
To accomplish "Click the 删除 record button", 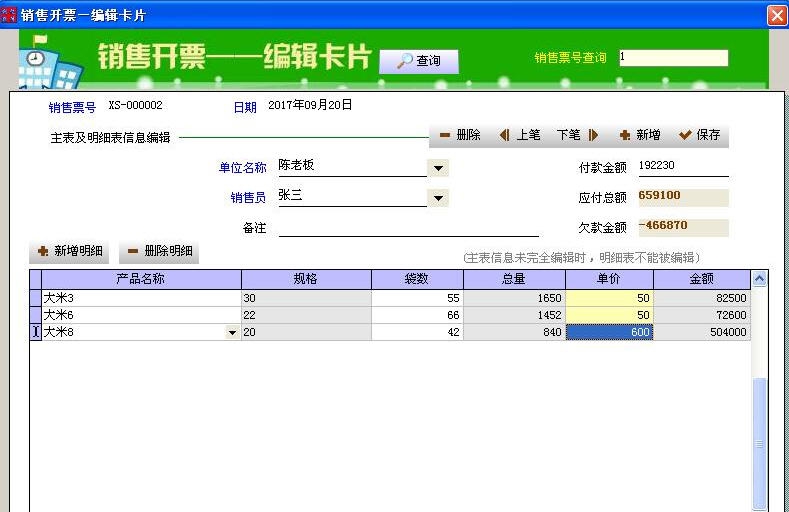I will point(460,135).
